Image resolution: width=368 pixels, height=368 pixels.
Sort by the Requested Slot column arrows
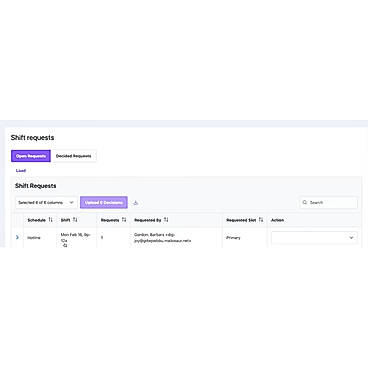pyautogui.click(x=261, y=220)
